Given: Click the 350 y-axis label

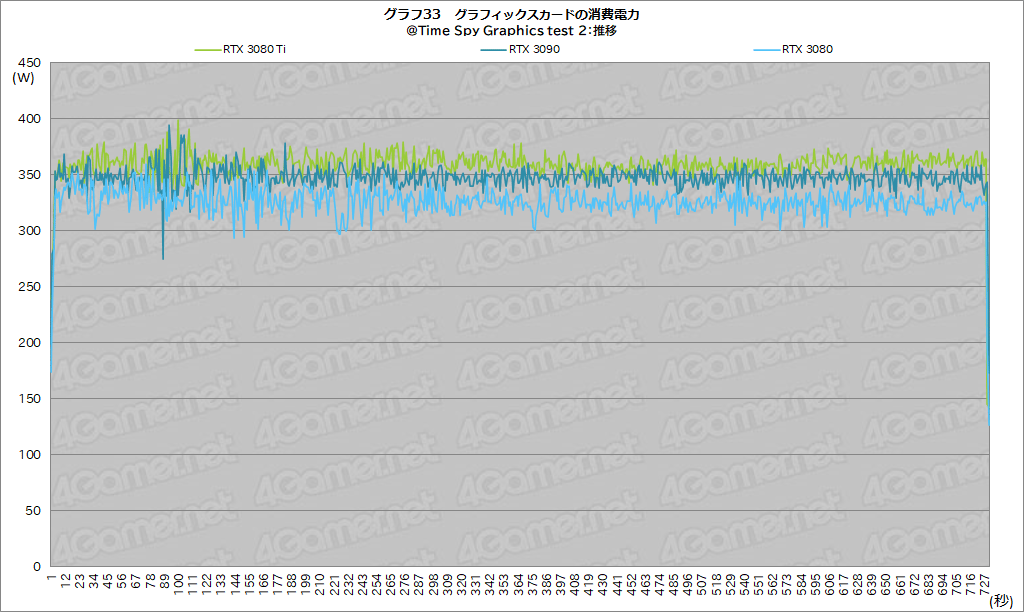Looking at the screenshot, I should click(29, 174).
